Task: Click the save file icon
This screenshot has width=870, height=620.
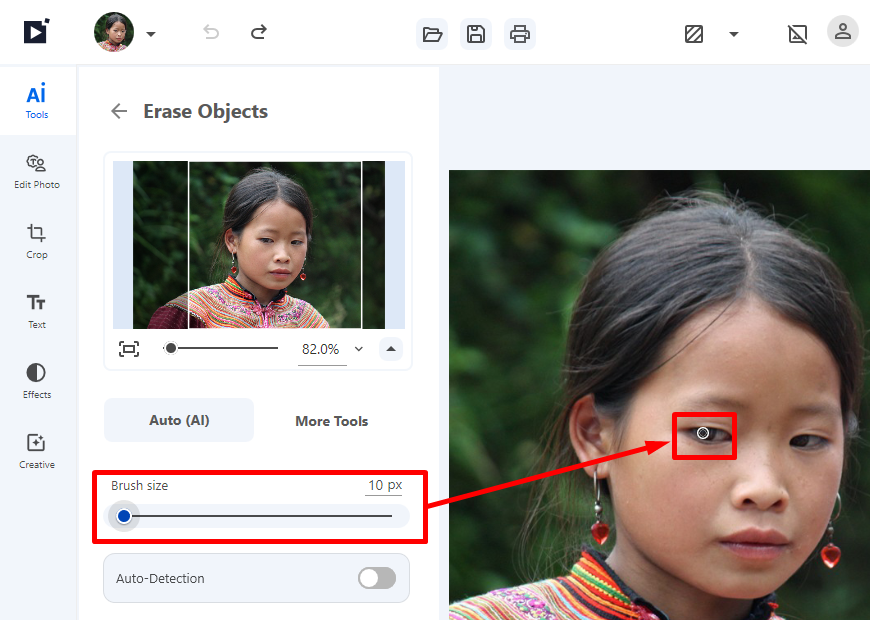Action: 476,33
